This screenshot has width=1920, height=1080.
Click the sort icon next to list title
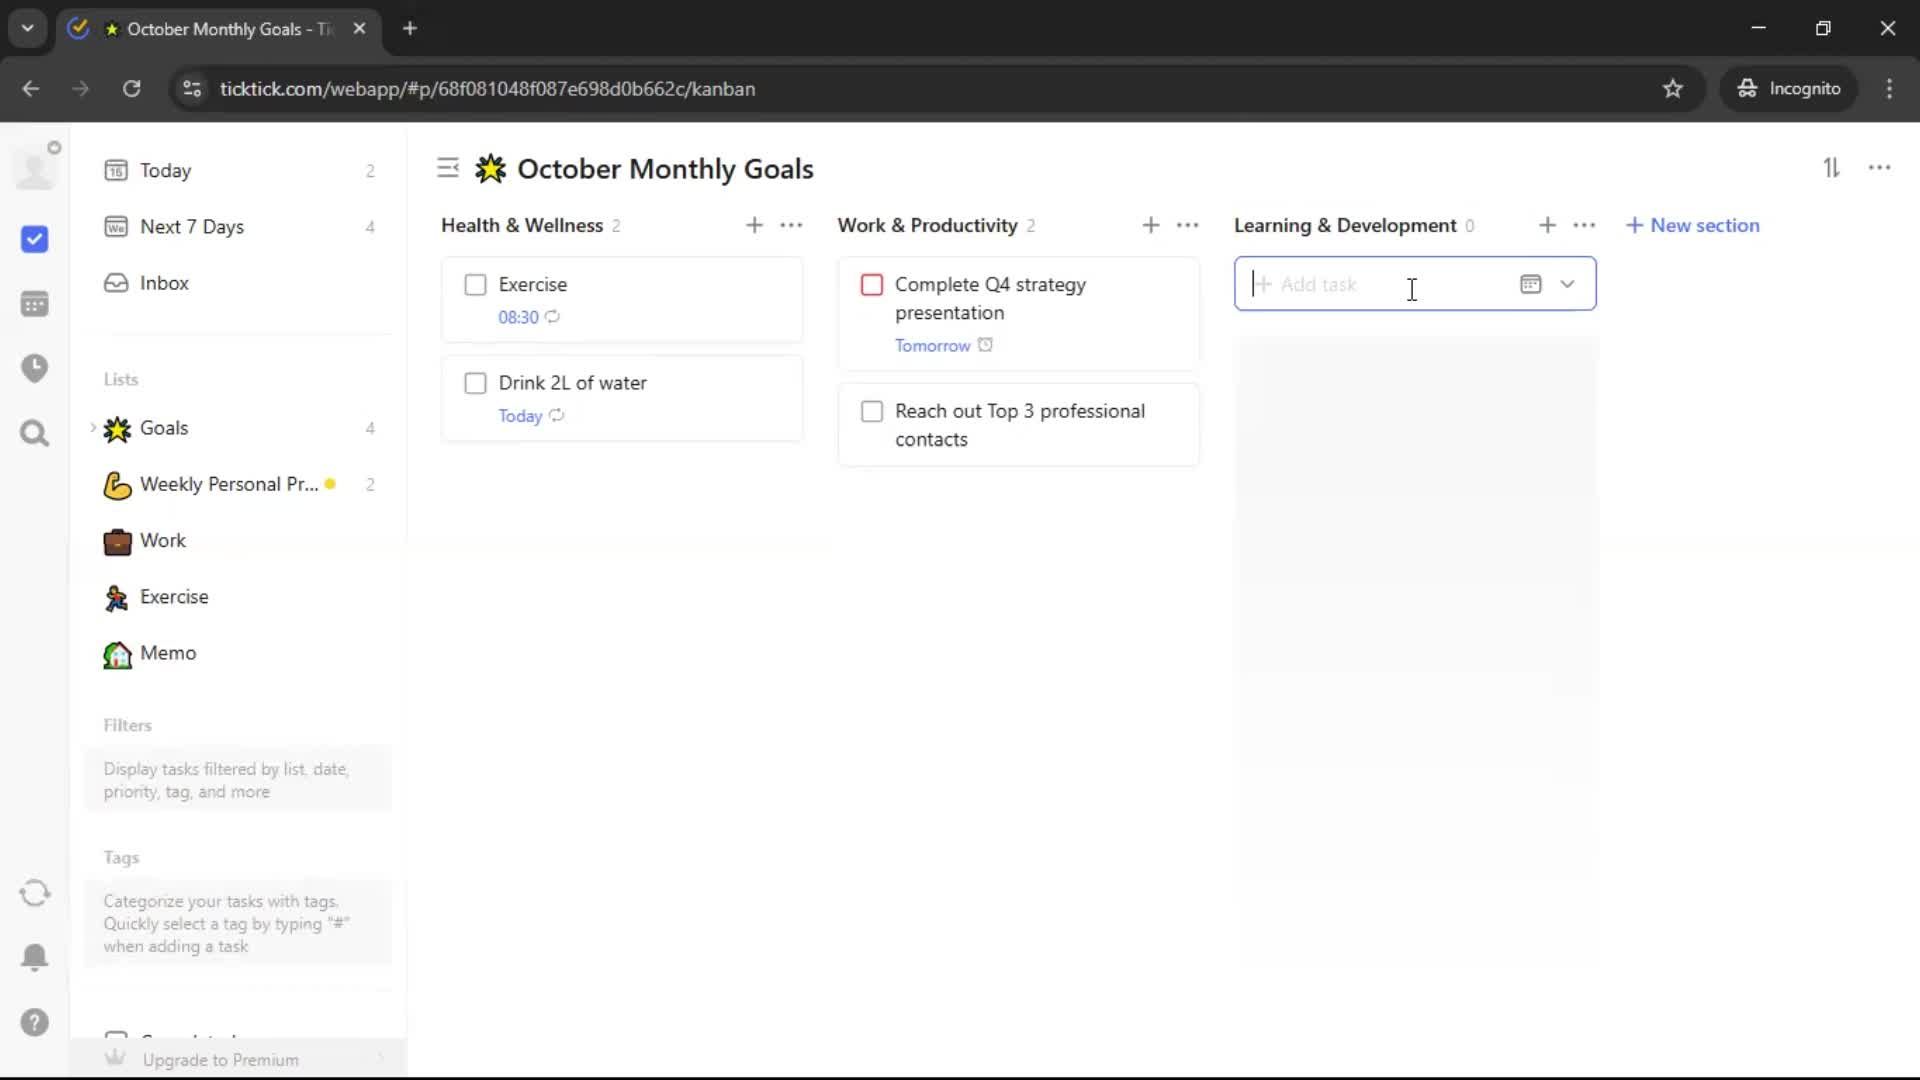pyautogui.click(x=1831, y=168)
